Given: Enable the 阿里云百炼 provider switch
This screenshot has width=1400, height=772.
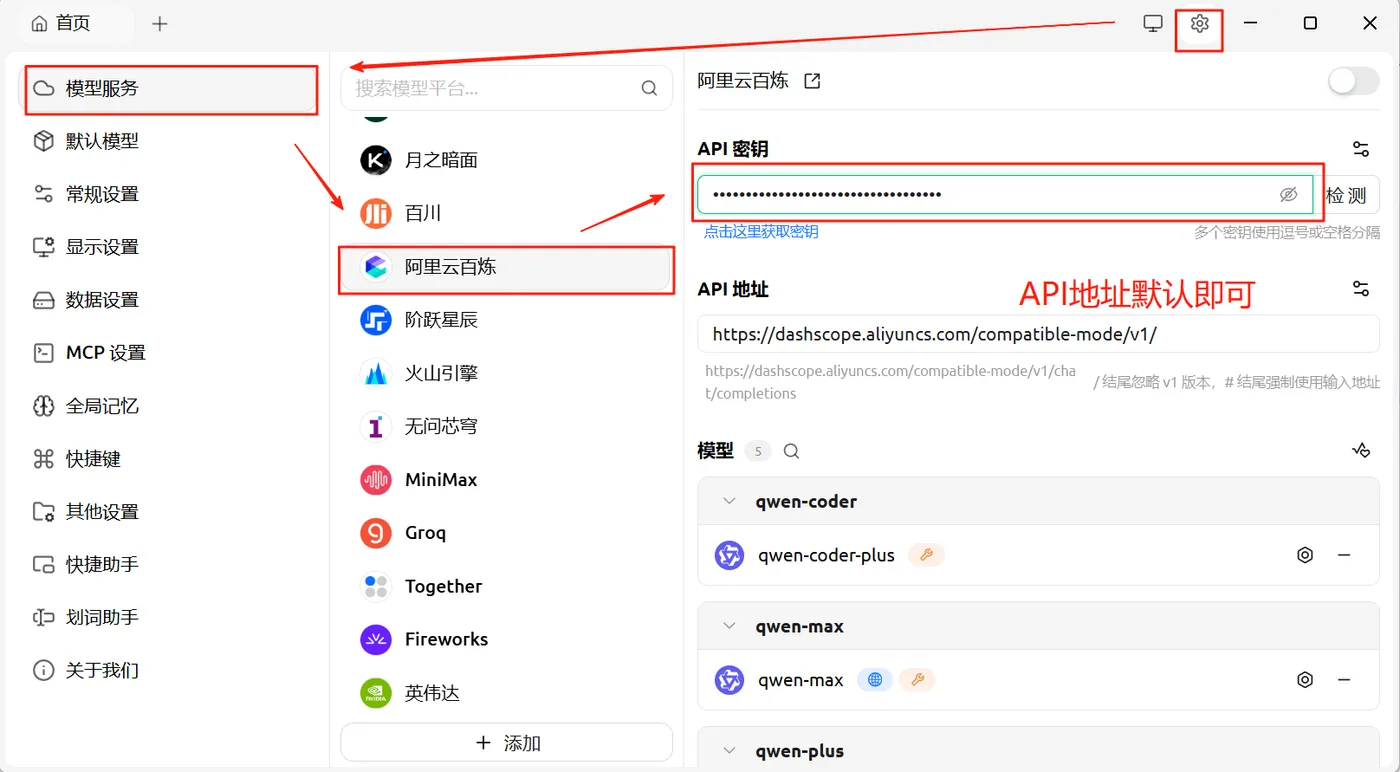Looking at the screenshot, I should (1354, 81).
